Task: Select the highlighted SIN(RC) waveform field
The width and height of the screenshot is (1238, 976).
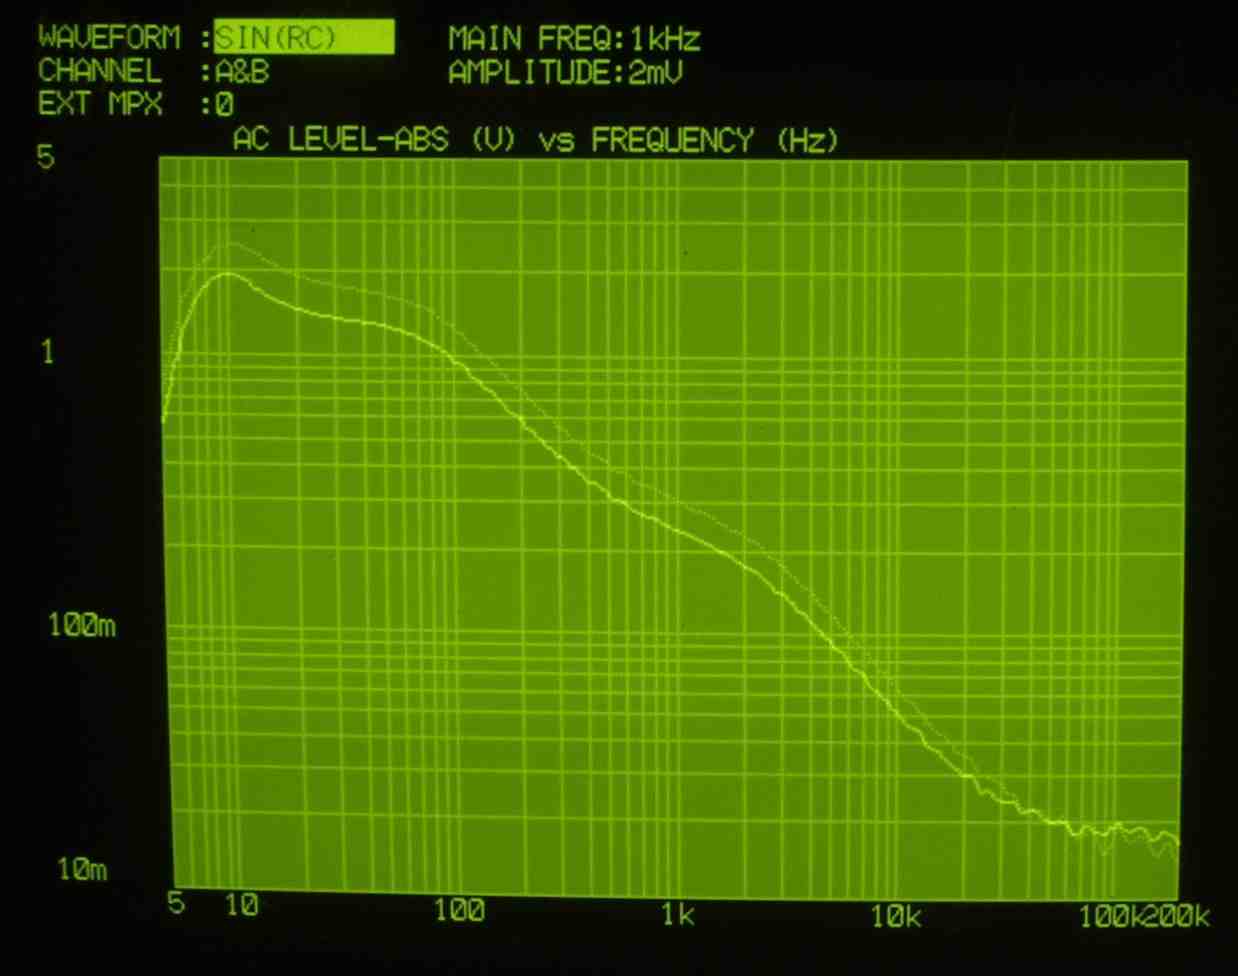Action: (x=303, y=38)
